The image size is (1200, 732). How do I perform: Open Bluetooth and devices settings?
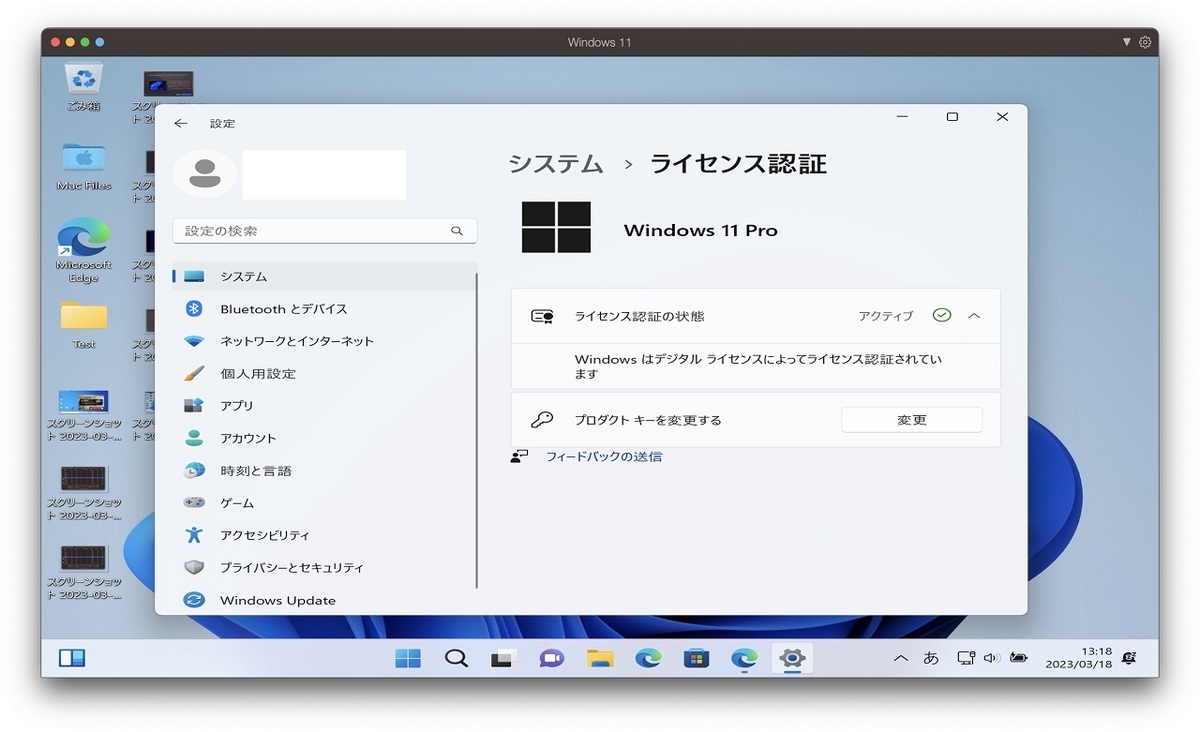324,309
